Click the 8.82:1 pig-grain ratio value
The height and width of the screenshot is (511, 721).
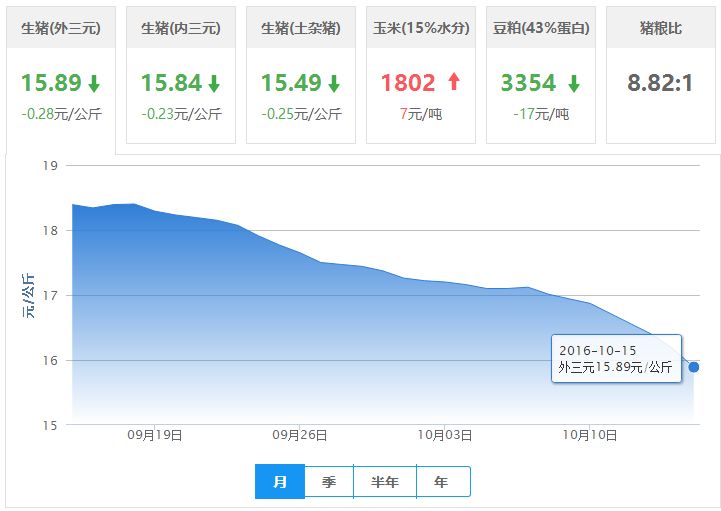point(660,83)
